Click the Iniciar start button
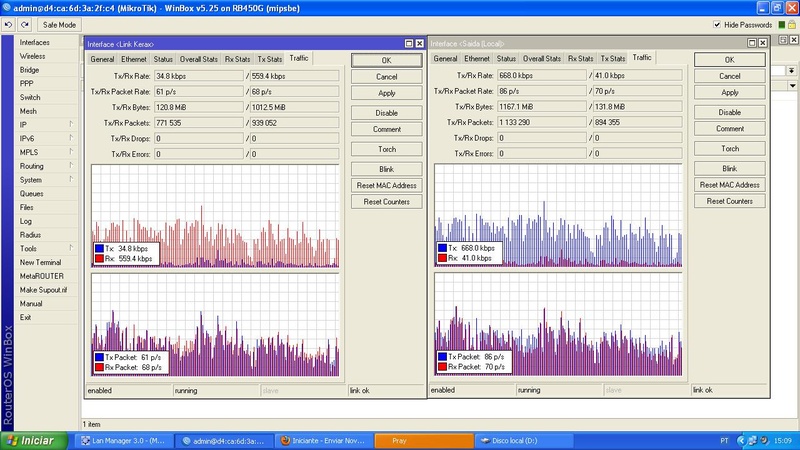This screenshot has width=800, height=450. (34, 441)
